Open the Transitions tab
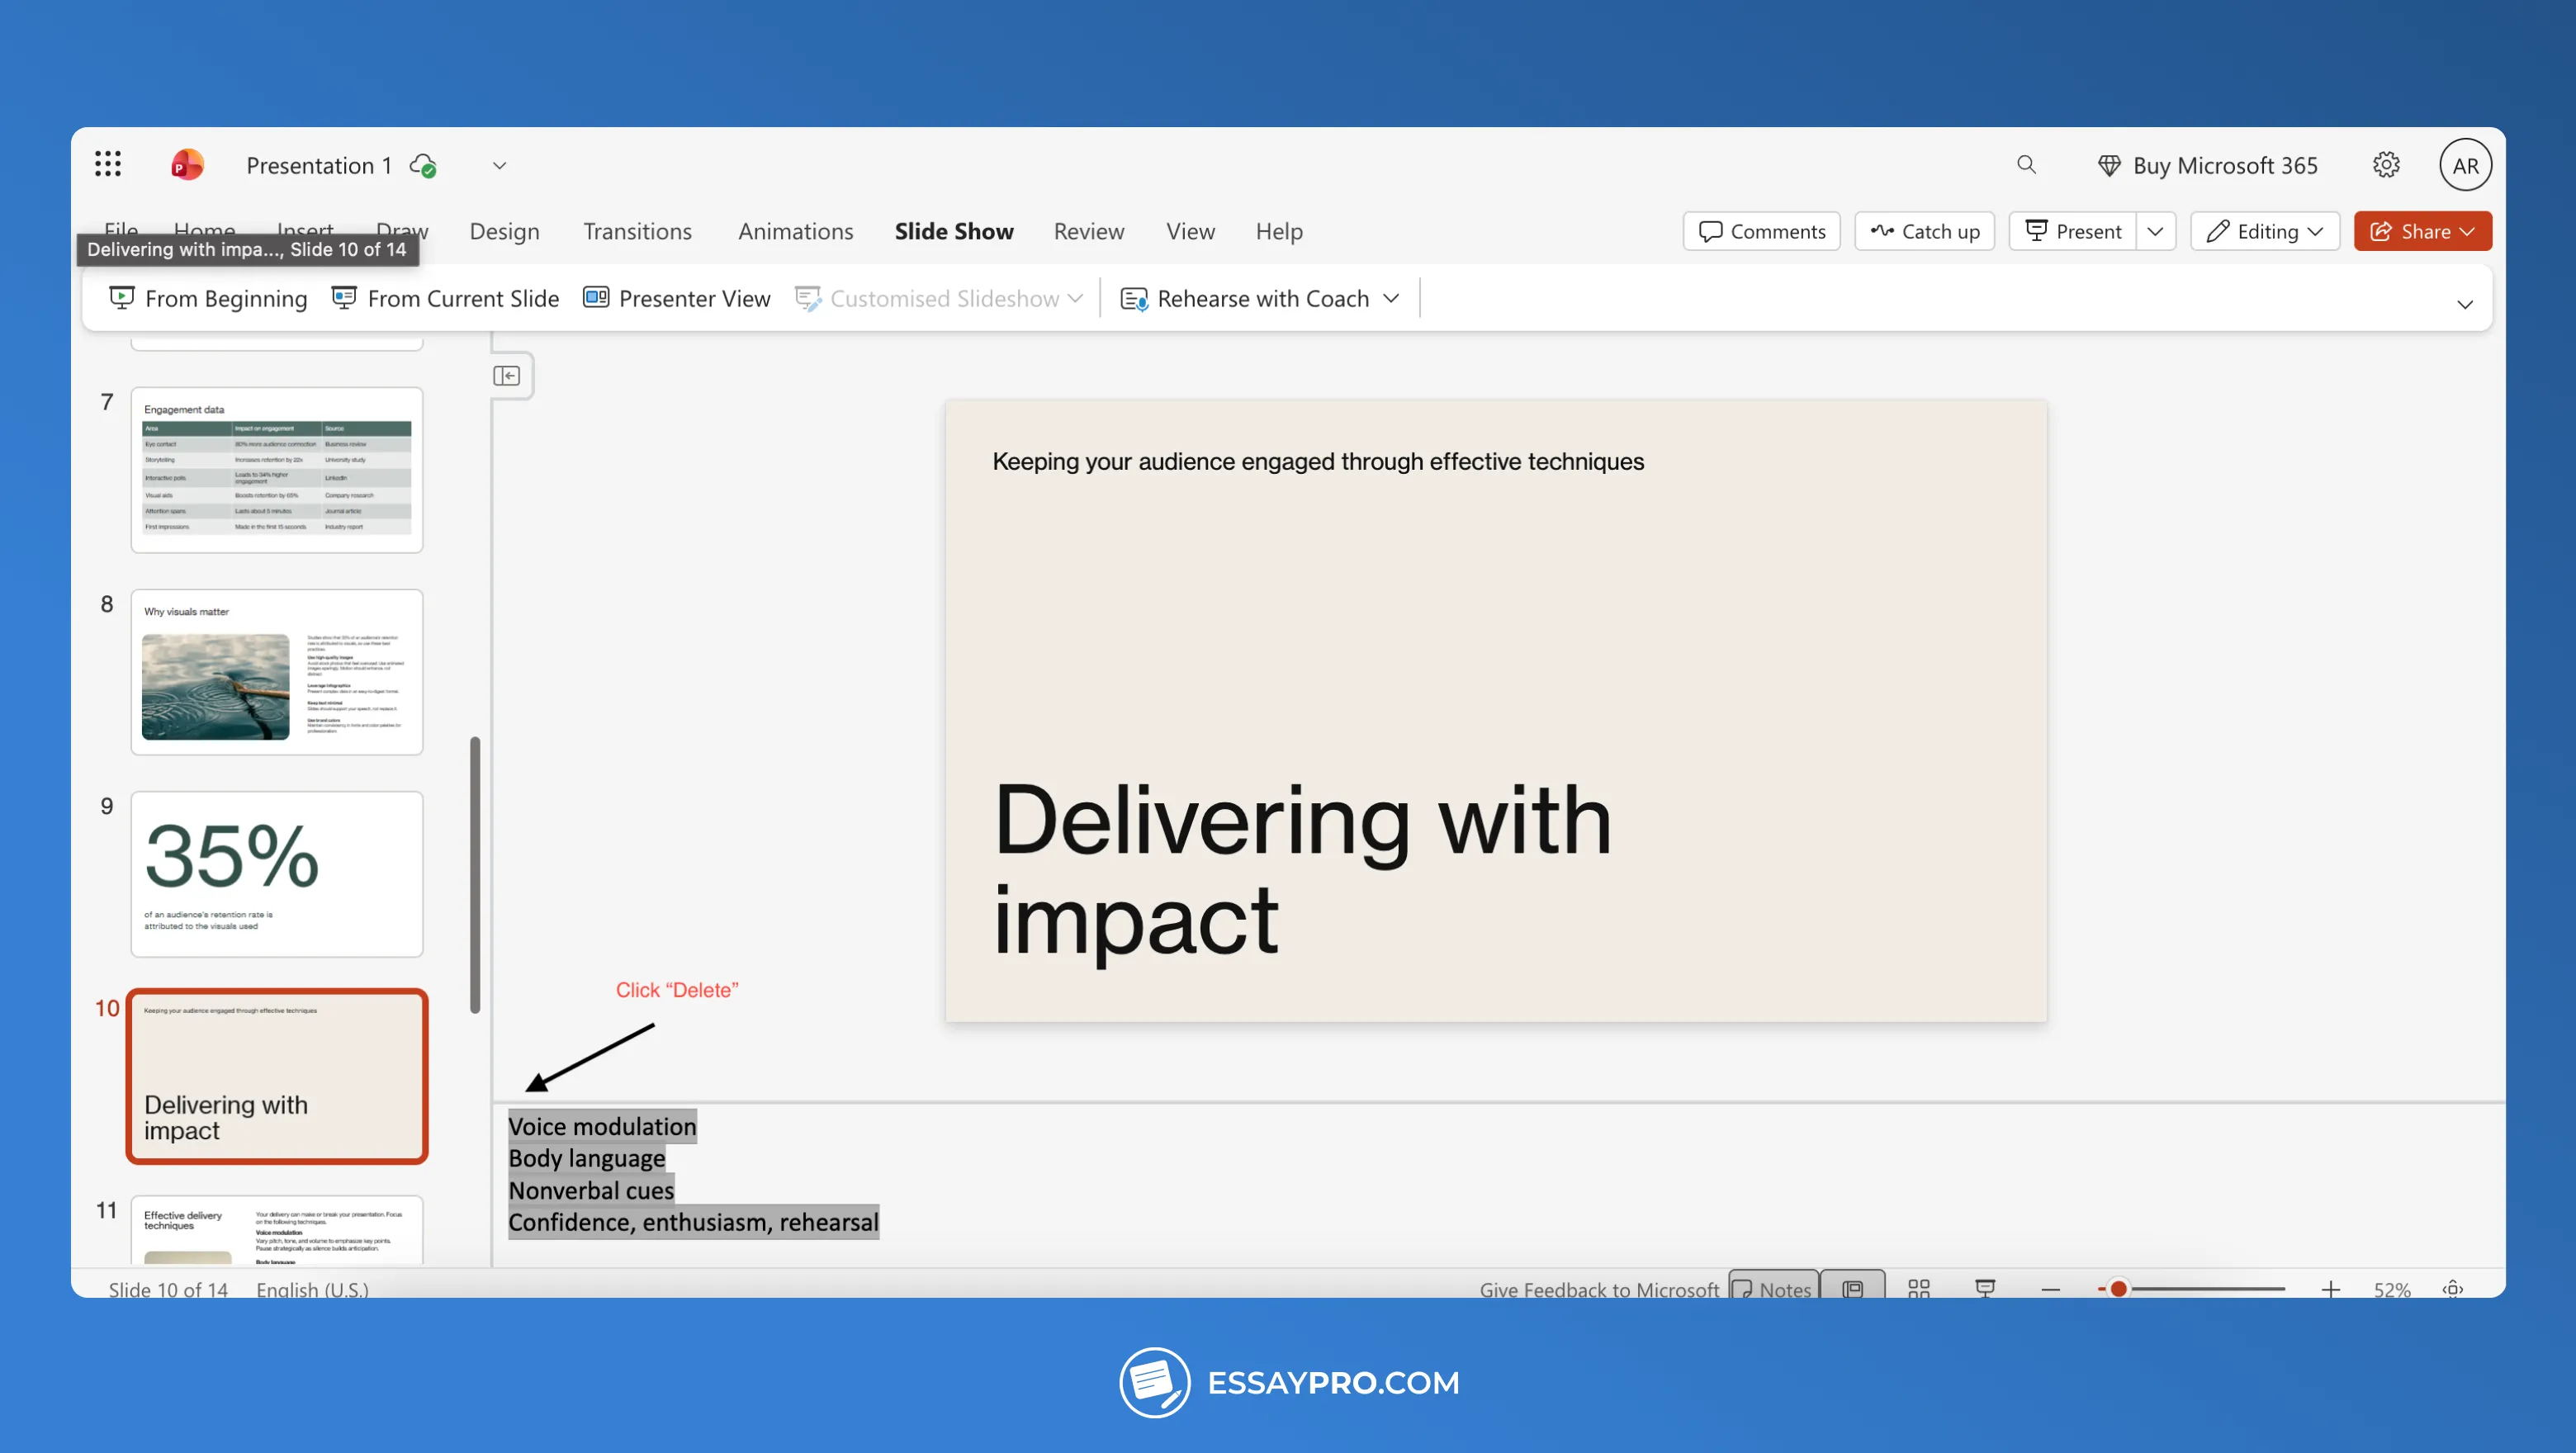Image resolution: width=2576 pixels, height=1453 pixels. 637,231
